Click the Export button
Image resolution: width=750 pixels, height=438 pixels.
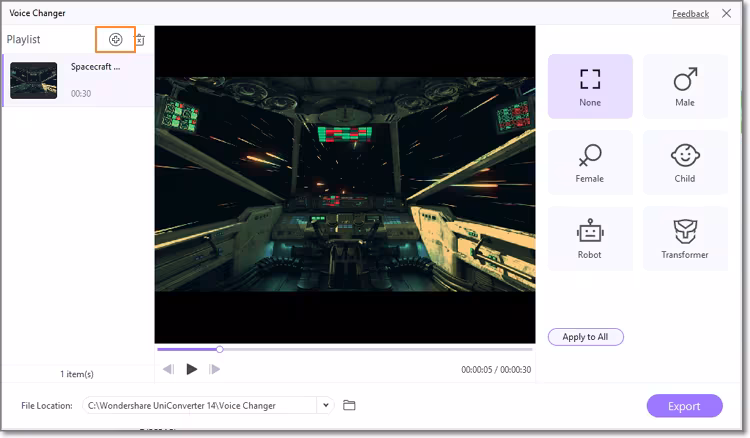click(x=684, y=406)
